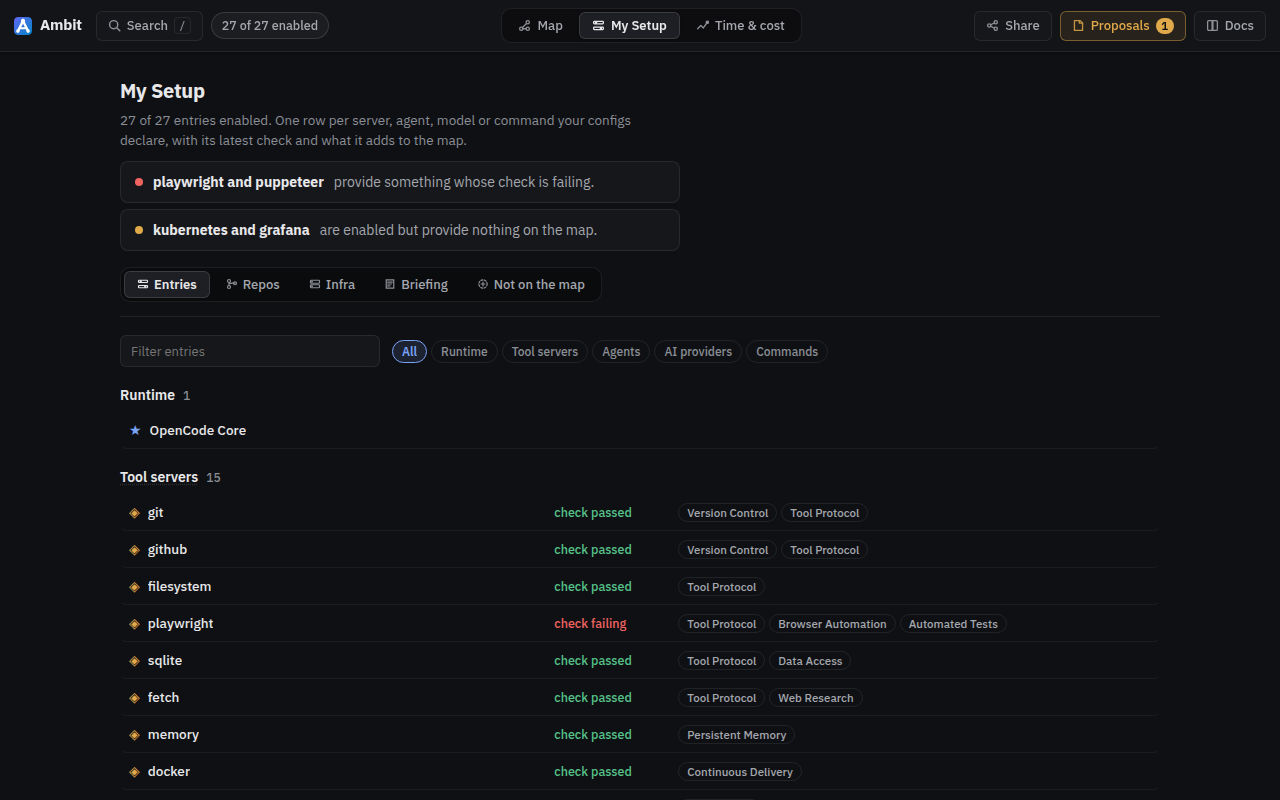This screenshot has height=800, width=1280.
Task: Filter entries by Runtime
Action: point(464,352)
